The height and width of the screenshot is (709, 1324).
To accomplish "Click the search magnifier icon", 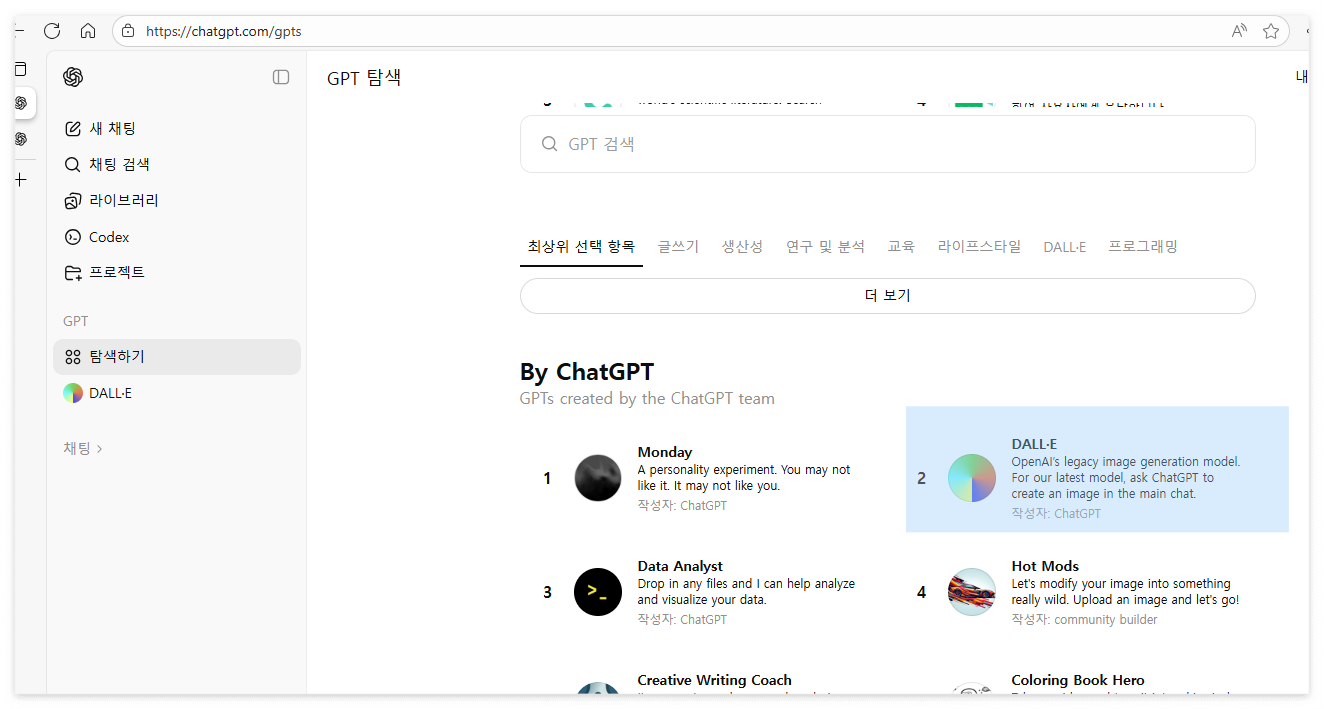I will (549, 144).
